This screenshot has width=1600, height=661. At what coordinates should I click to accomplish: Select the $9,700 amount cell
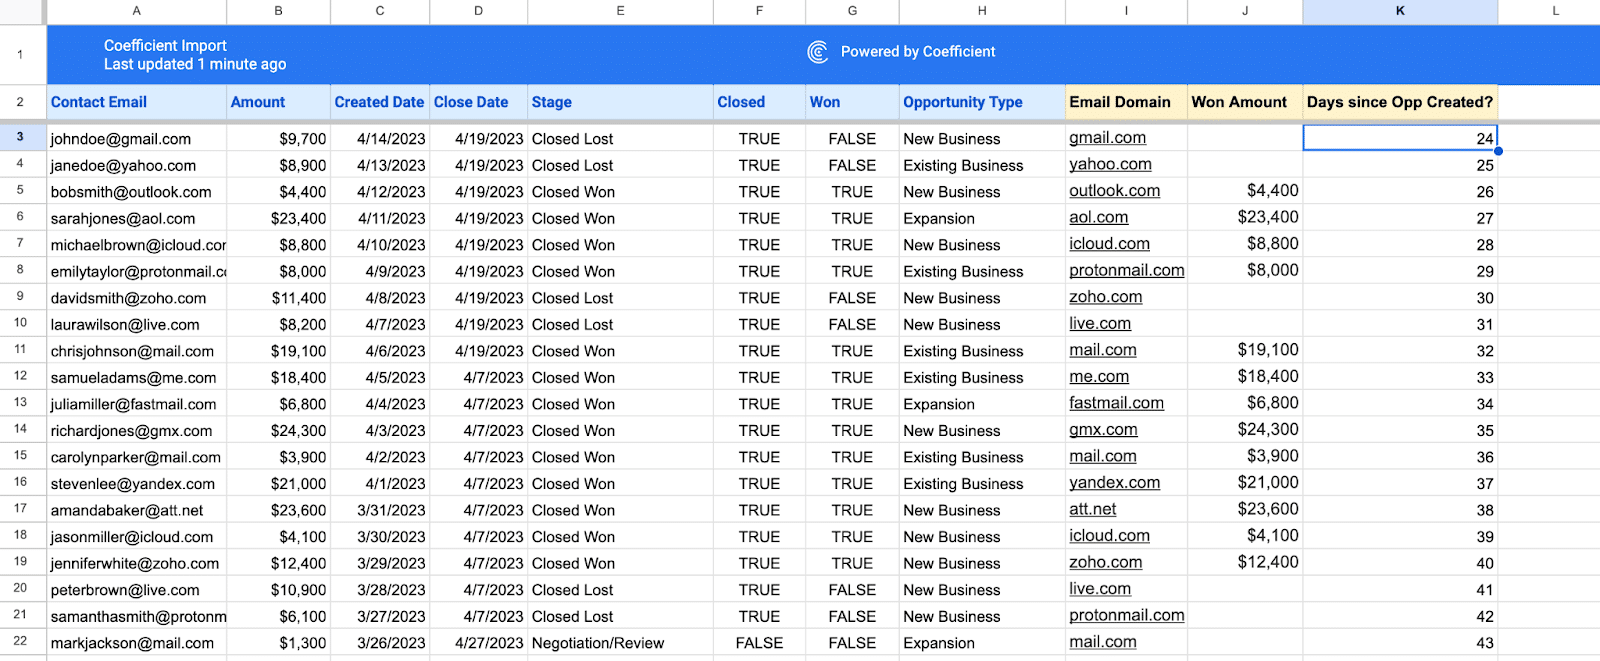click(x=279, y=139)
